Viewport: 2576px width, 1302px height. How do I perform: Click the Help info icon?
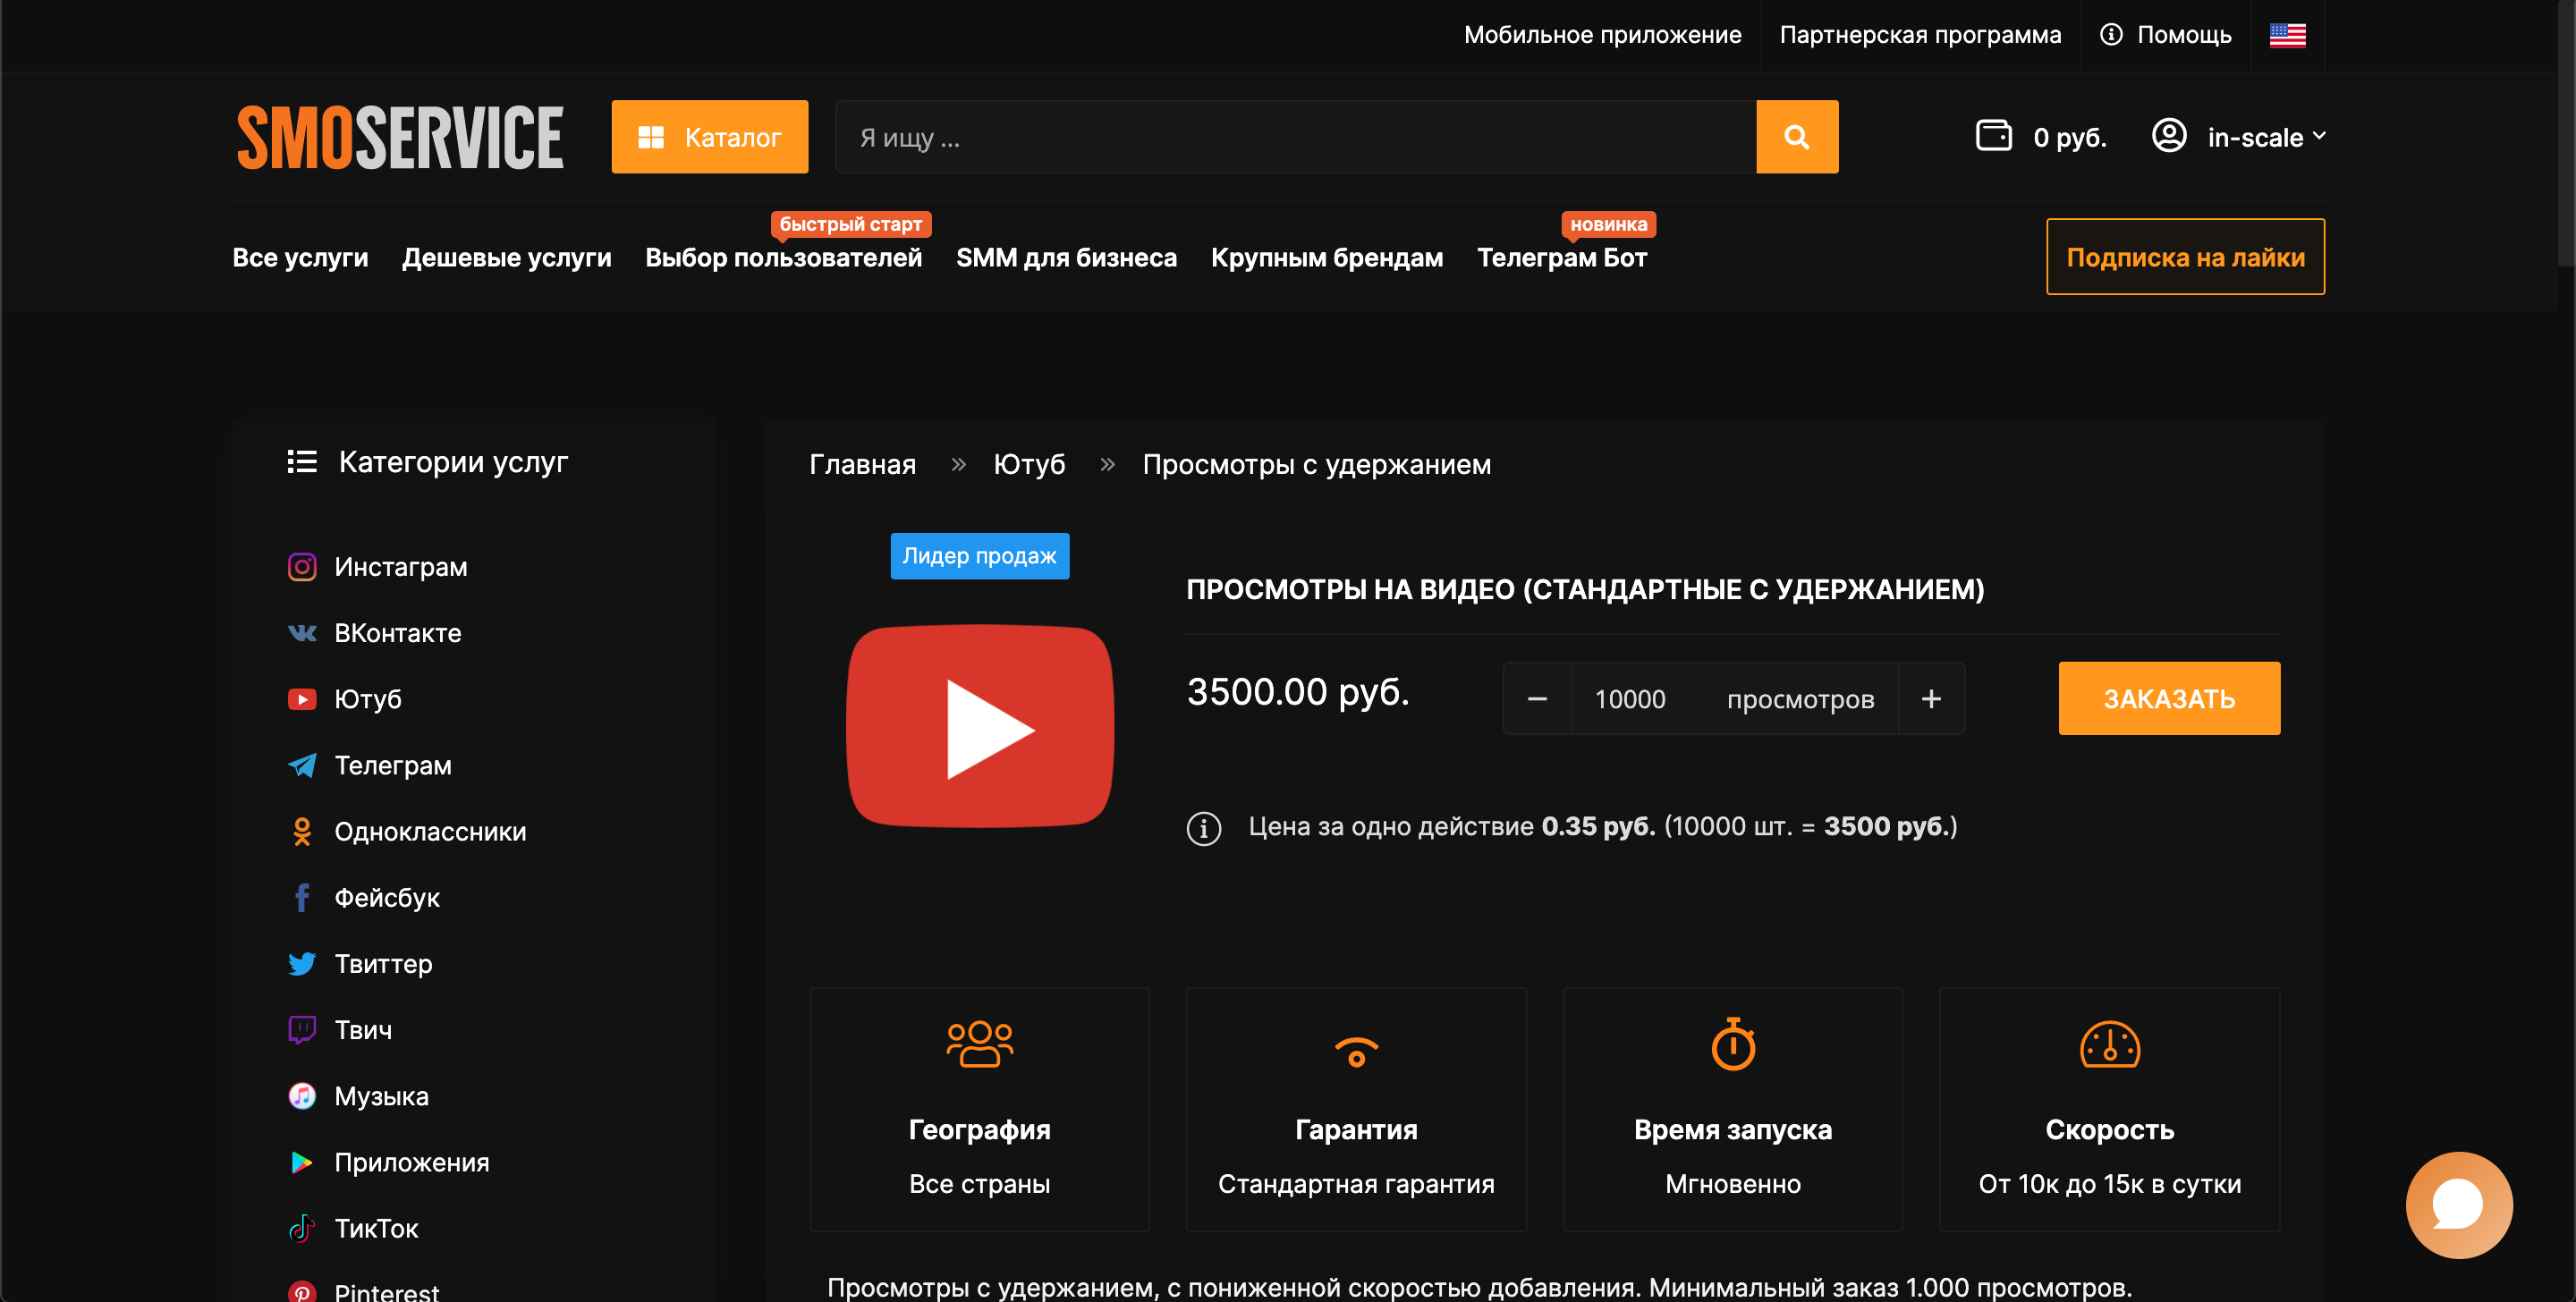(2110, 35)
